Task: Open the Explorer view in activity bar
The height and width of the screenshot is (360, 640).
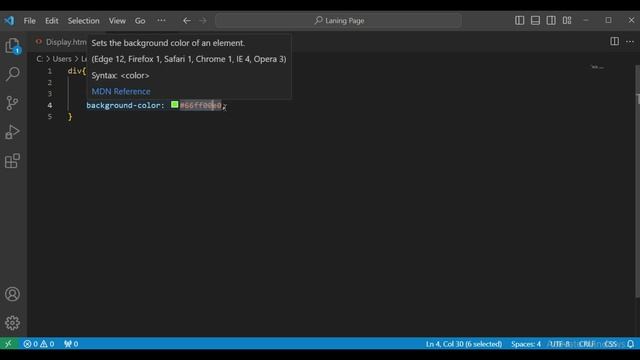Action: point(13,45)
